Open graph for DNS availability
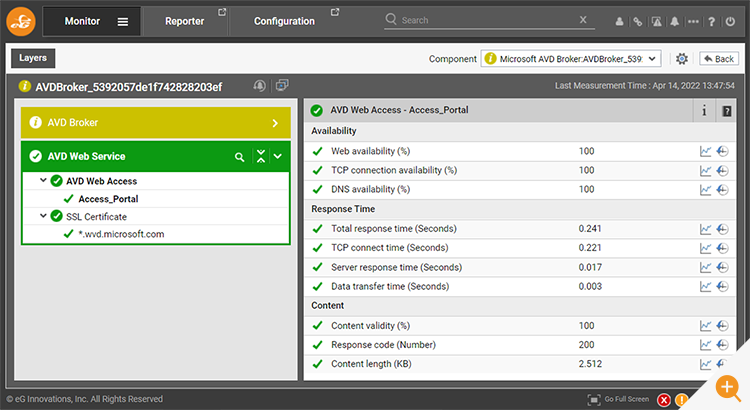Viewport: 750px width, 410px height. pos(706,190)
